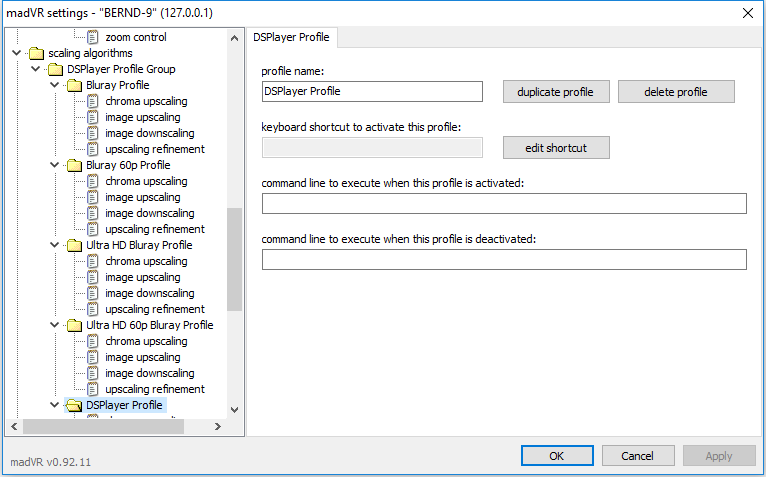Select the Ultra HD Bluray Profile tree item

point(139,245)
